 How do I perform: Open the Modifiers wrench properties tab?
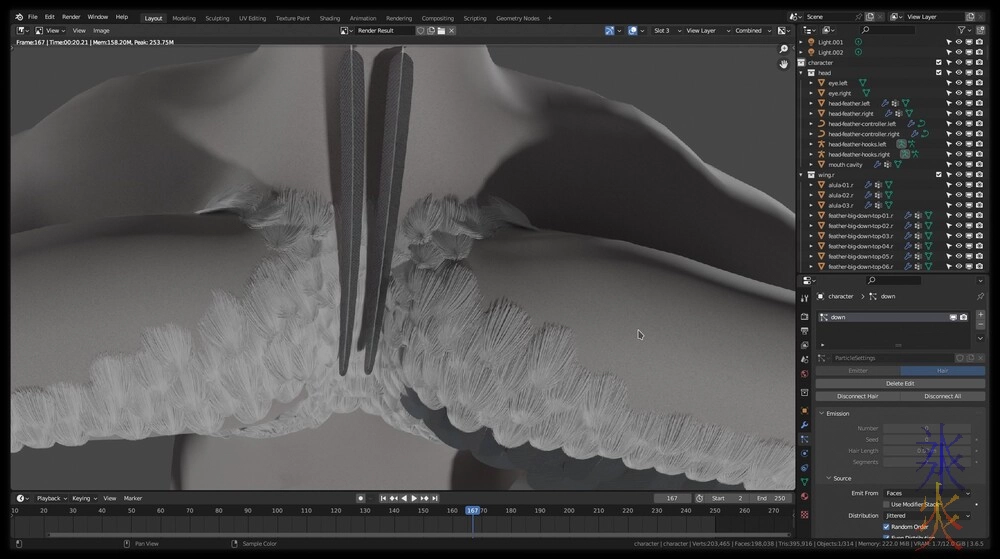tap(804, 424)
